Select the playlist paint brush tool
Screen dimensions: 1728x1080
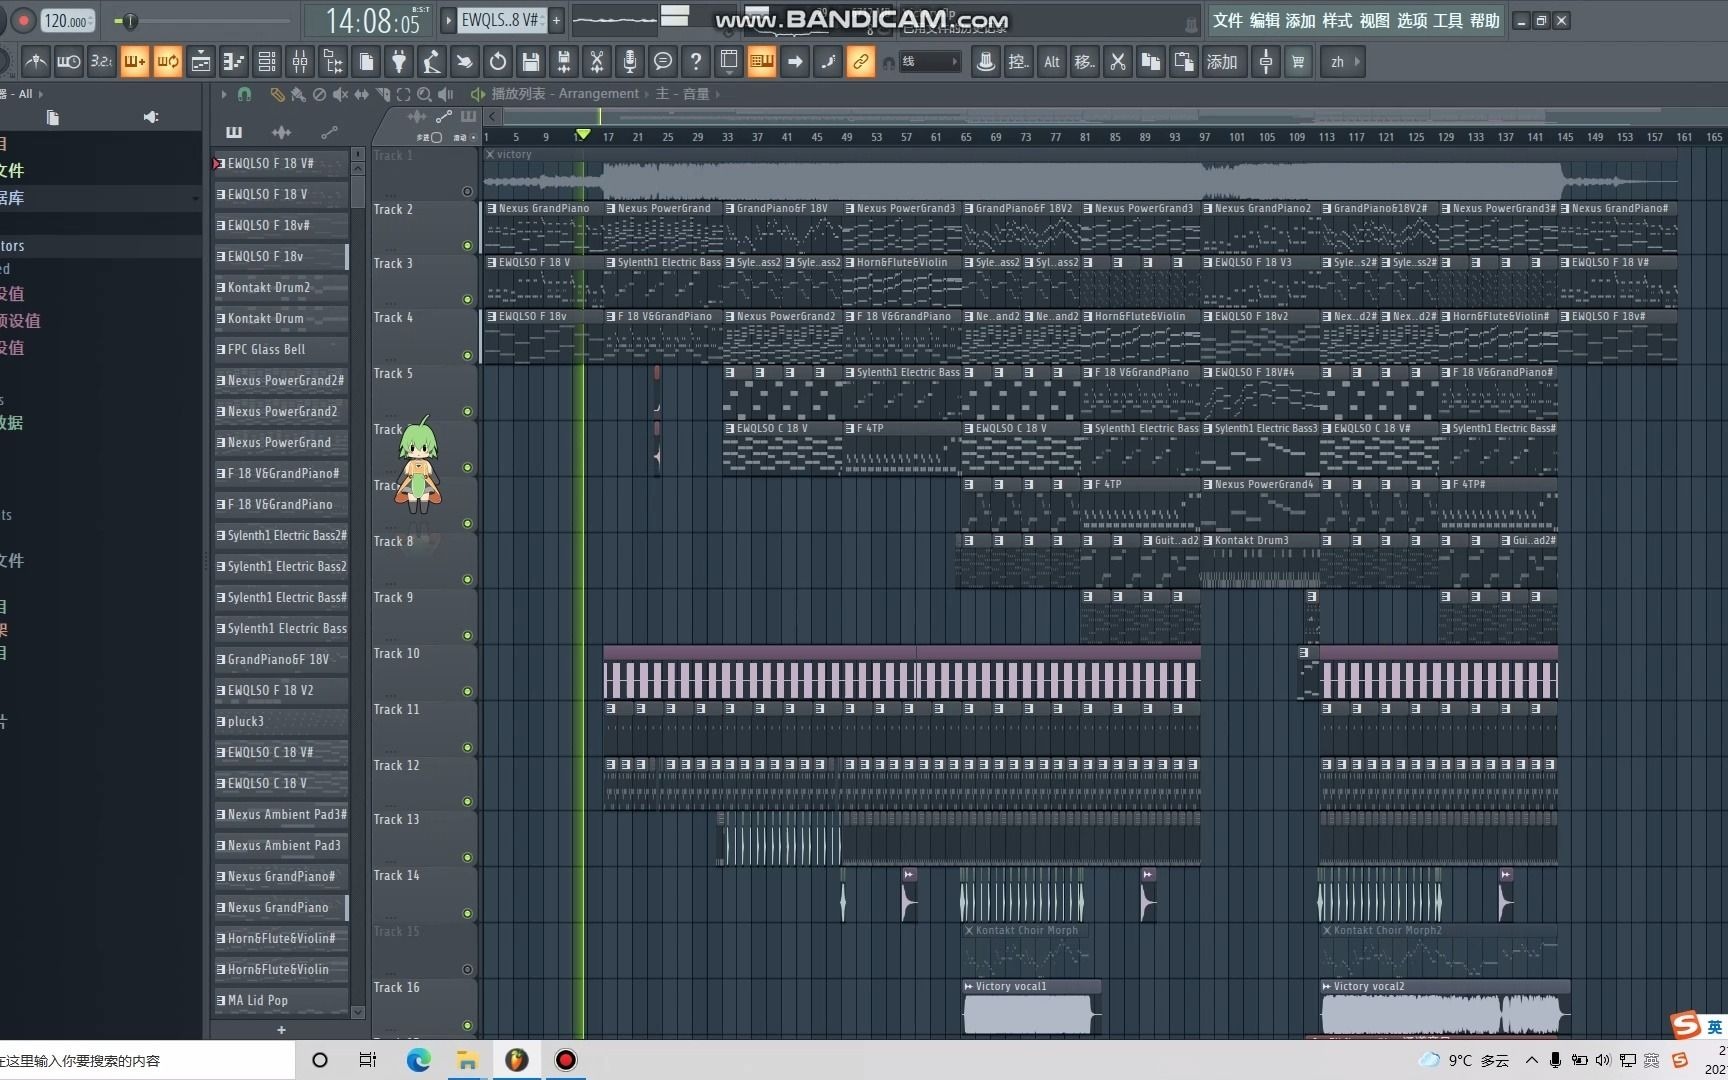pyautogui.click(x=298, y=94)
